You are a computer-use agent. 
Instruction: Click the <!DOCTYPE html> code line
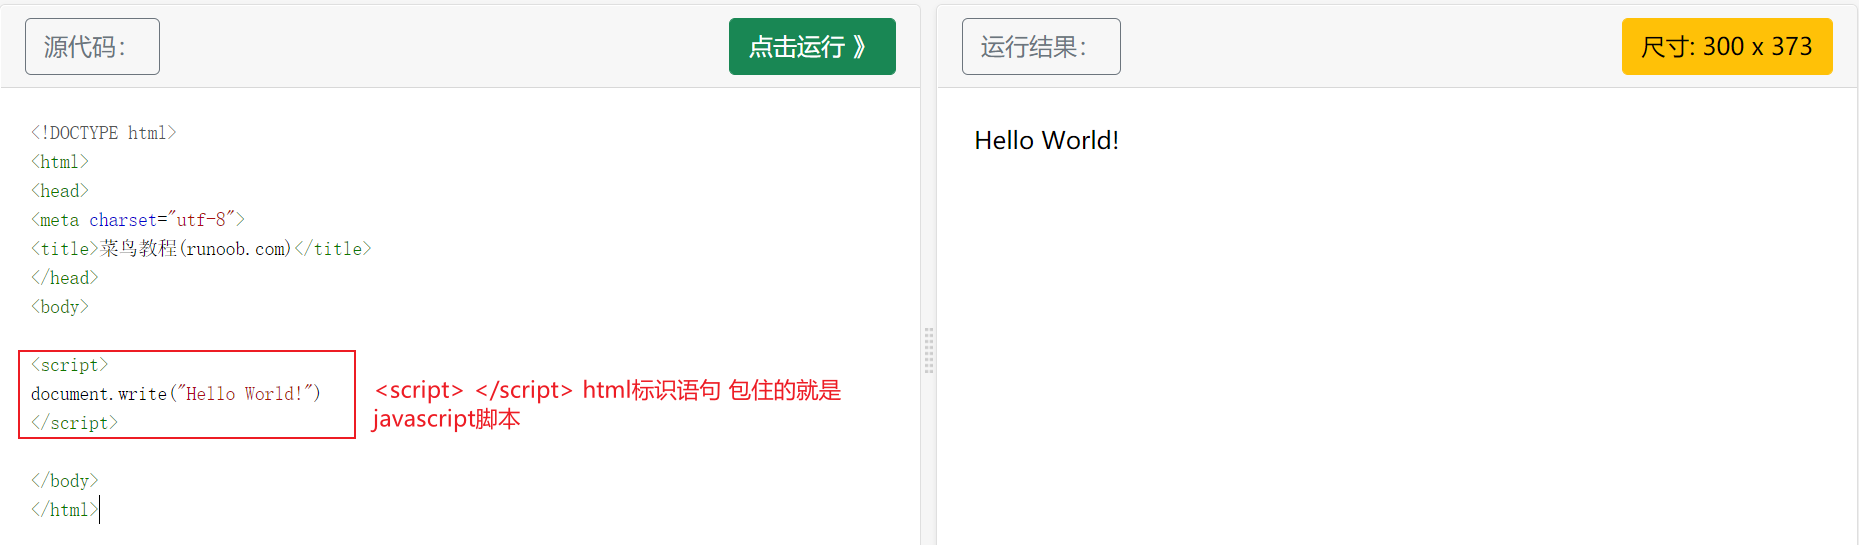point(104,133)
